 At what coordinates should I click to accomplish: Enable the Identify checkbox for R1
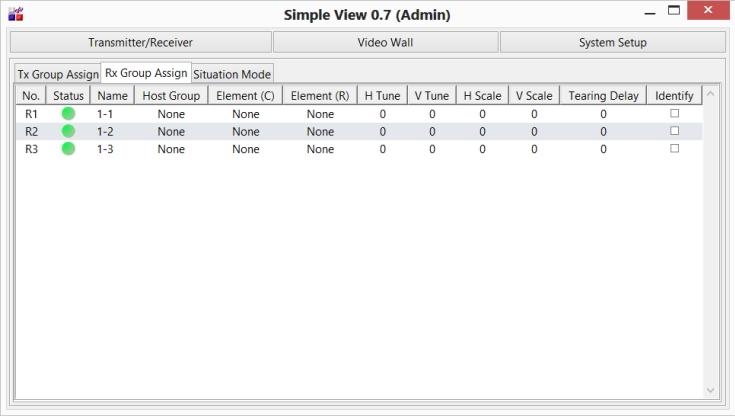coord(674,114)
